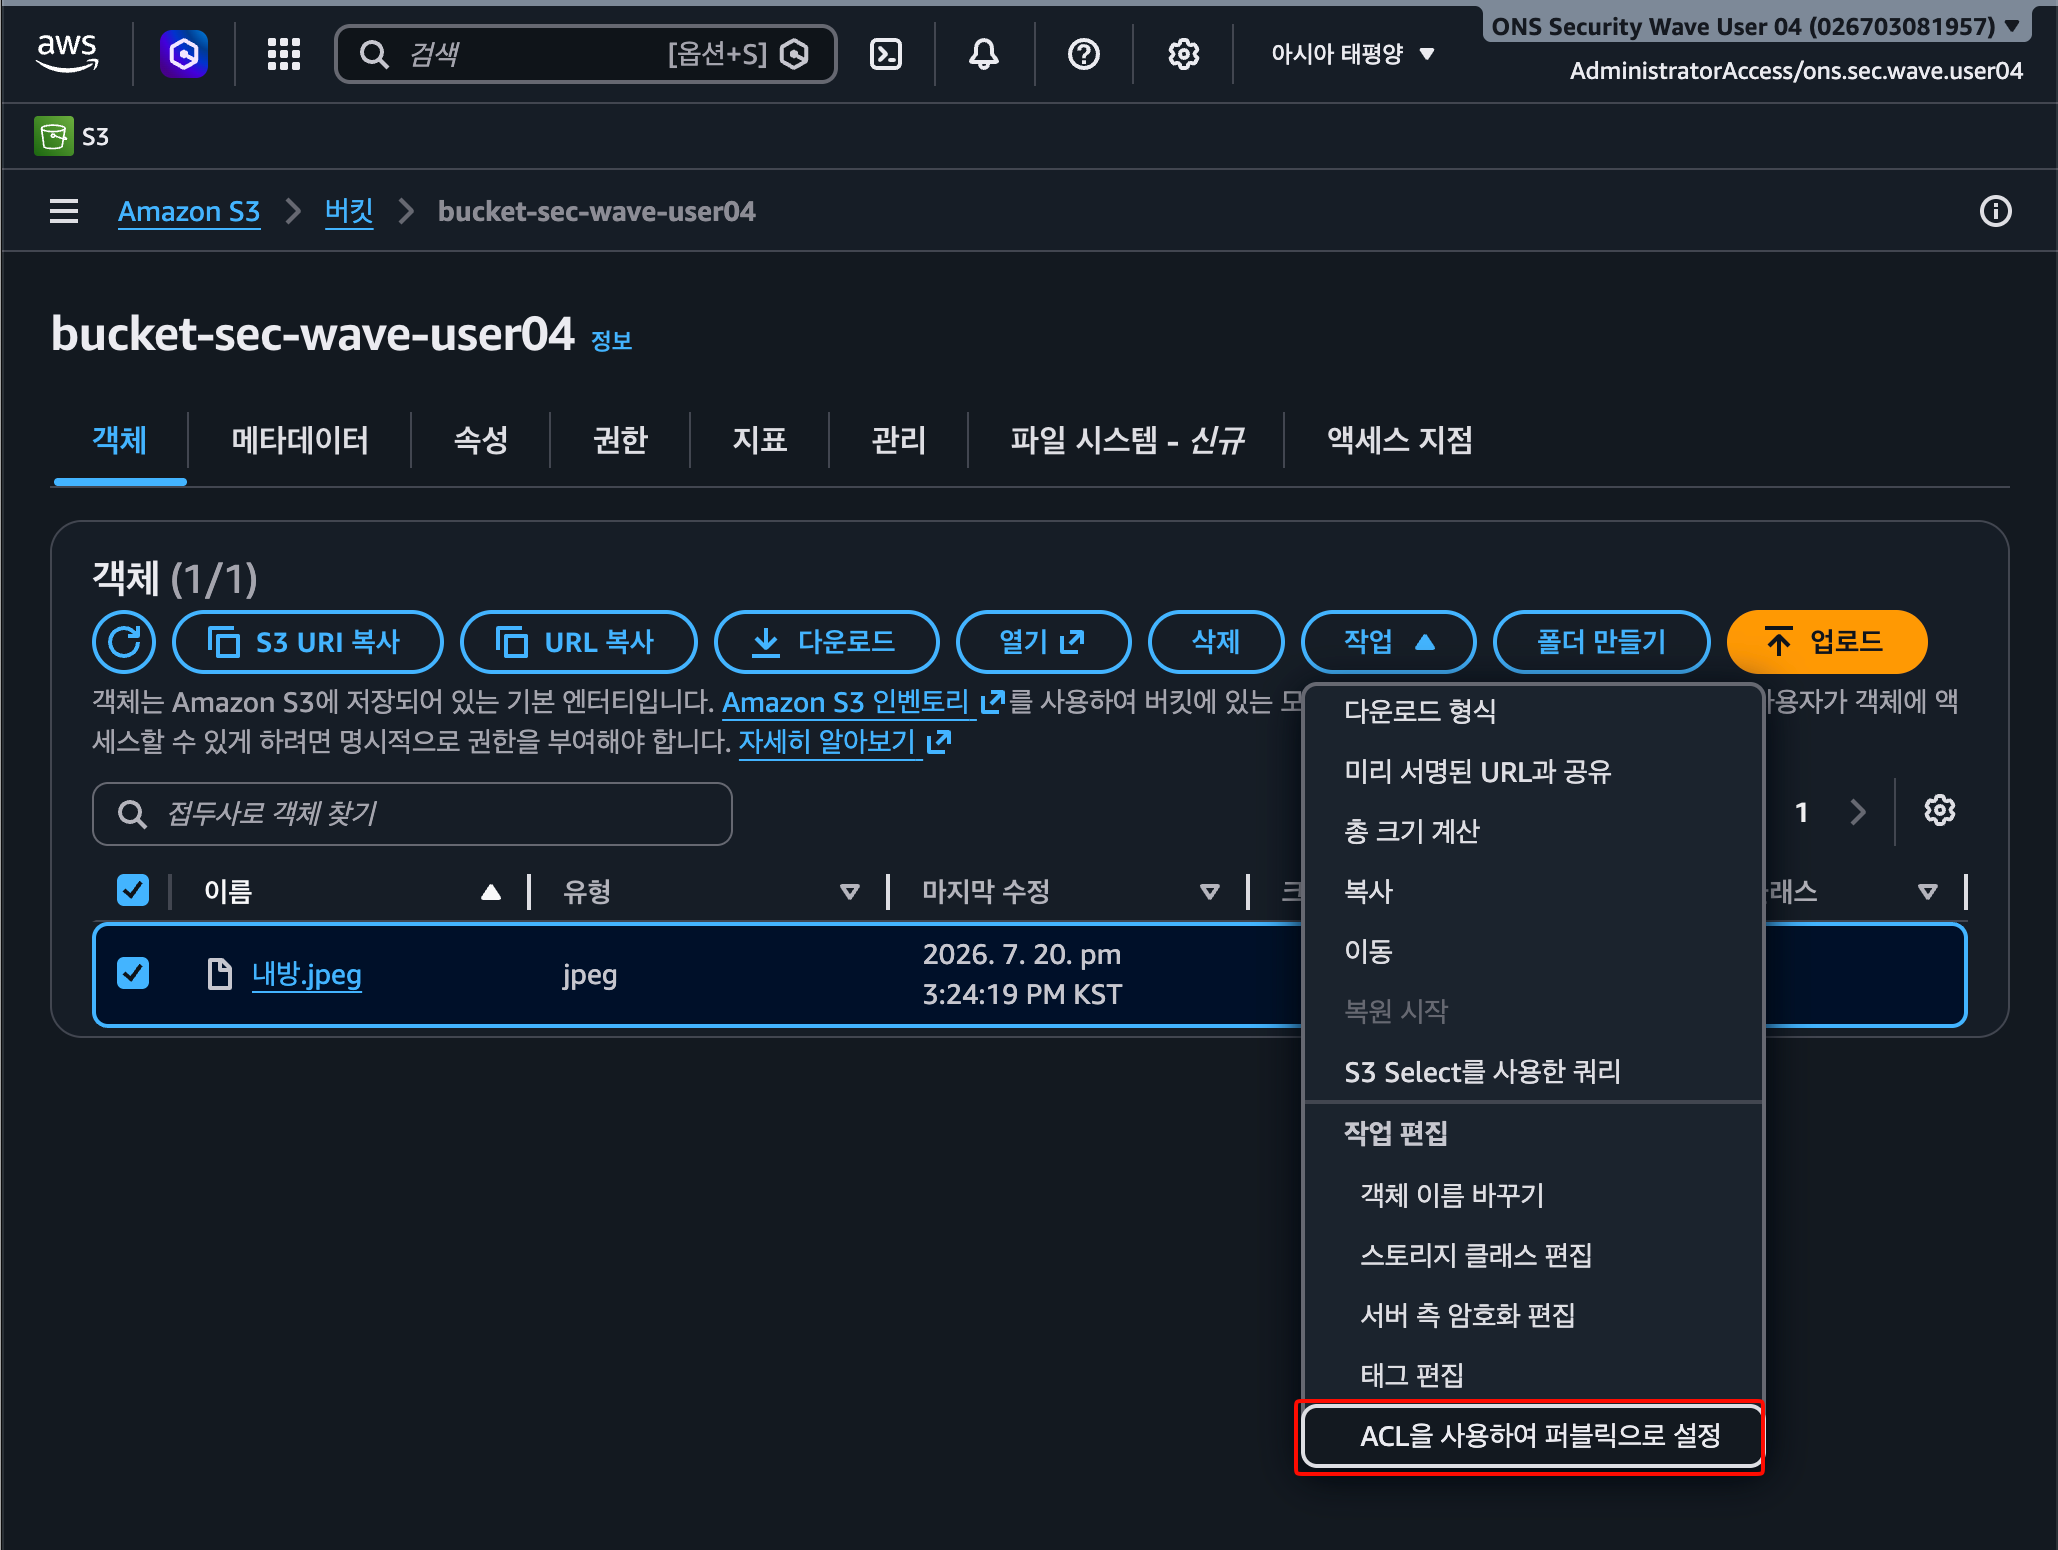Uncheck the 내방.jpeg row checkbox
The image size is (2058, 1550).
[x=133, y=973]
